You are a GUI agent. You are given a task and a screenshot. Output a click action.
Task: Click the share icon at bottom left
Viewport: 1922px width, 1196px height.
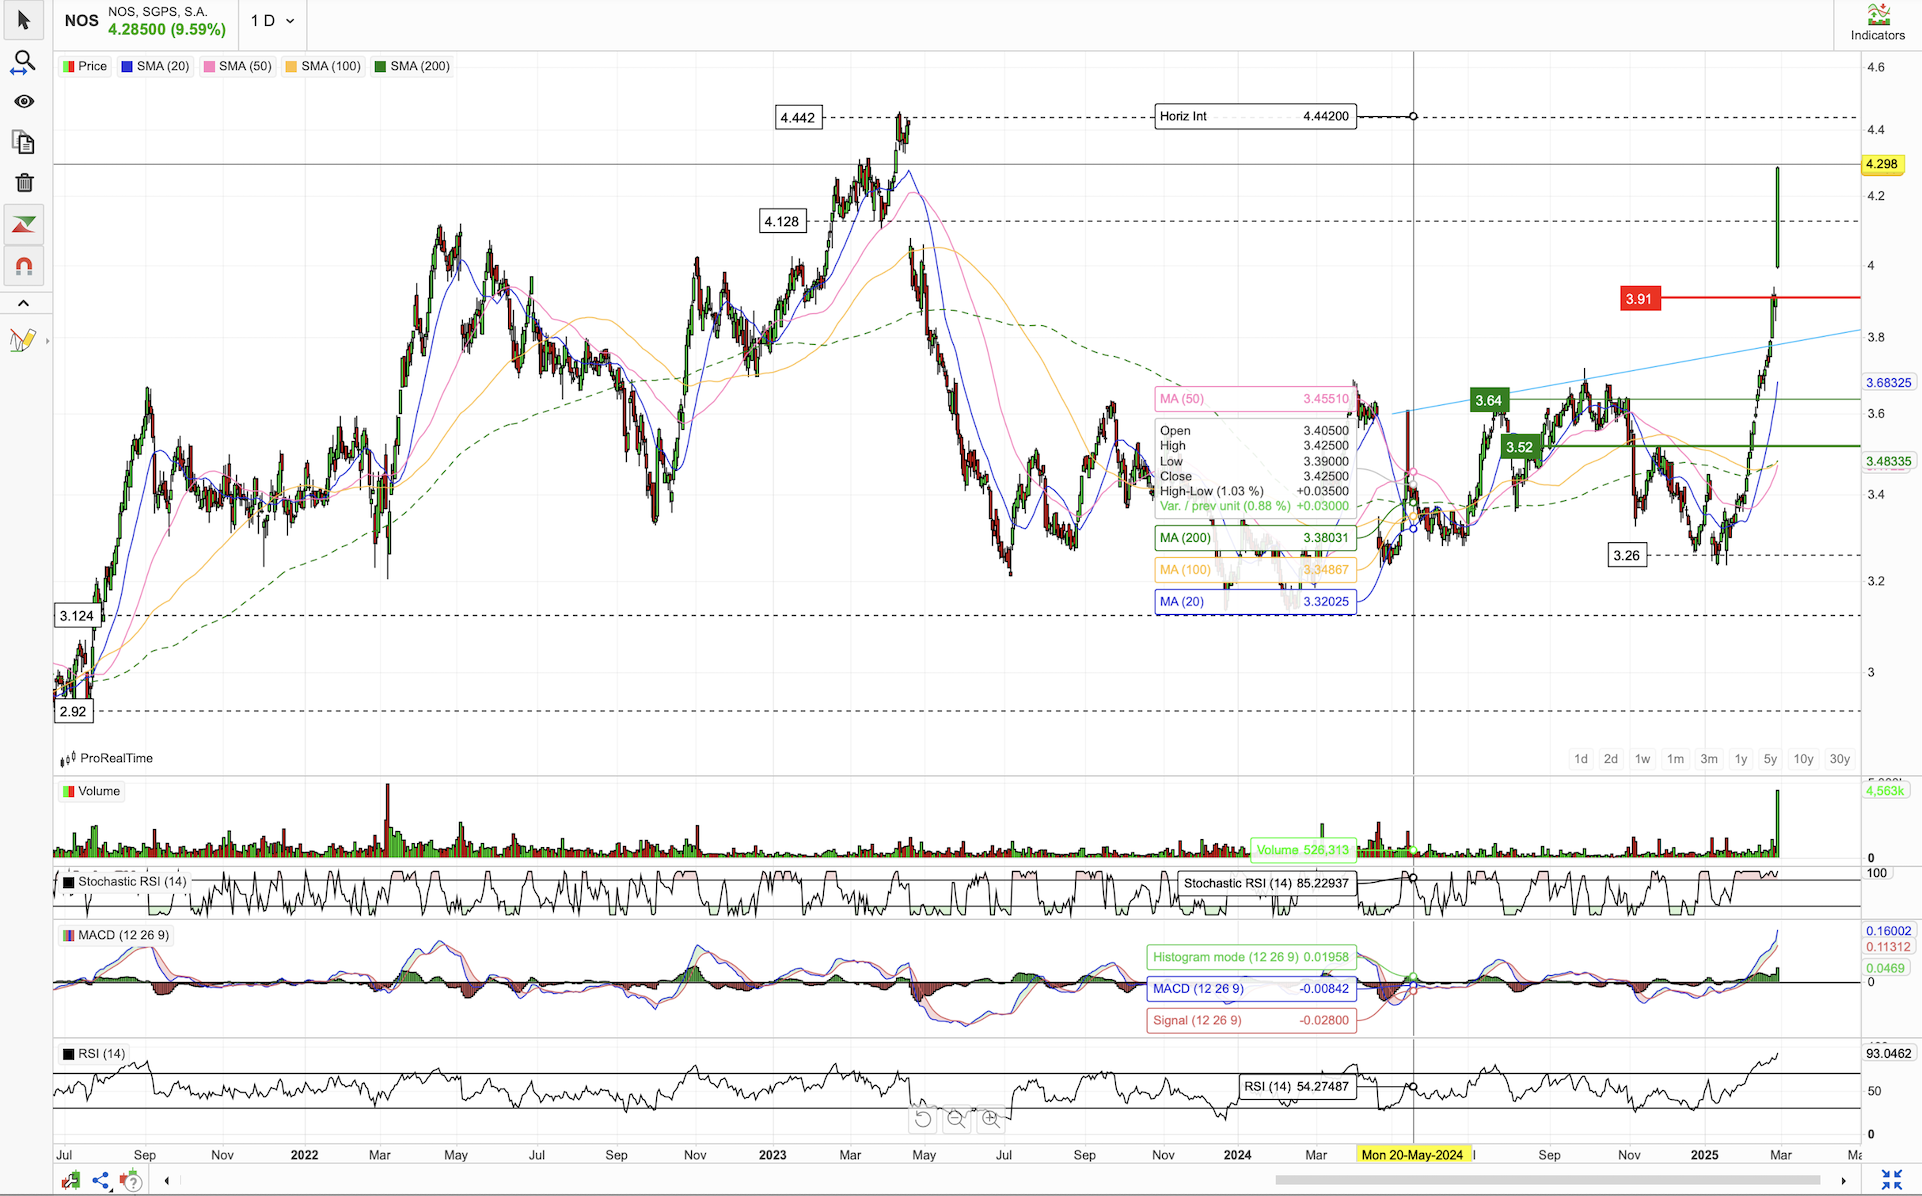pyautogui.click(x=100, y=1181)
